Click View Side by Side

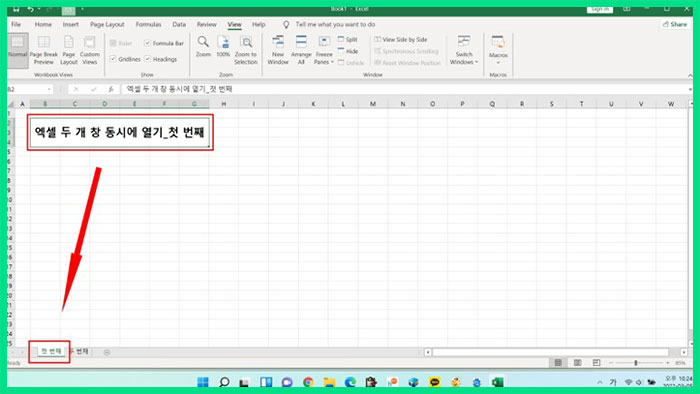pyautogui.click(x=400, y=39)
